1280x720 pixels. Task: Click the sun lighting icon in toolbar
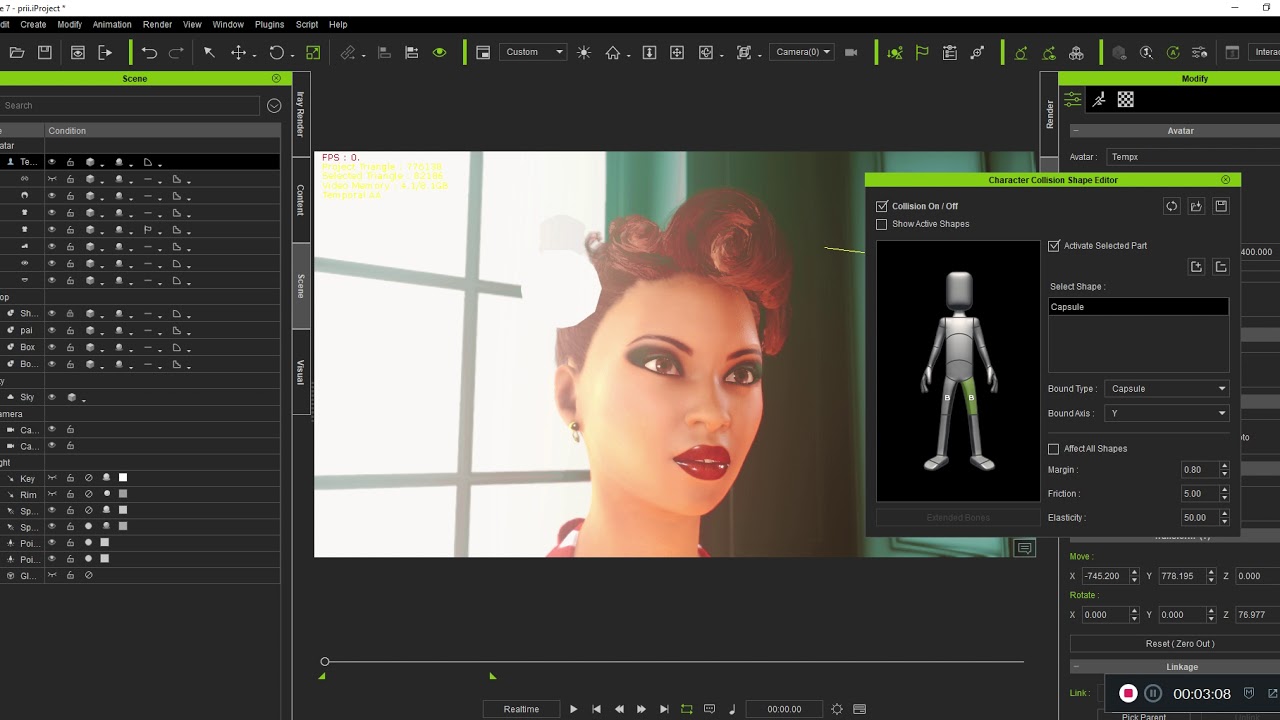coord(584,52)
